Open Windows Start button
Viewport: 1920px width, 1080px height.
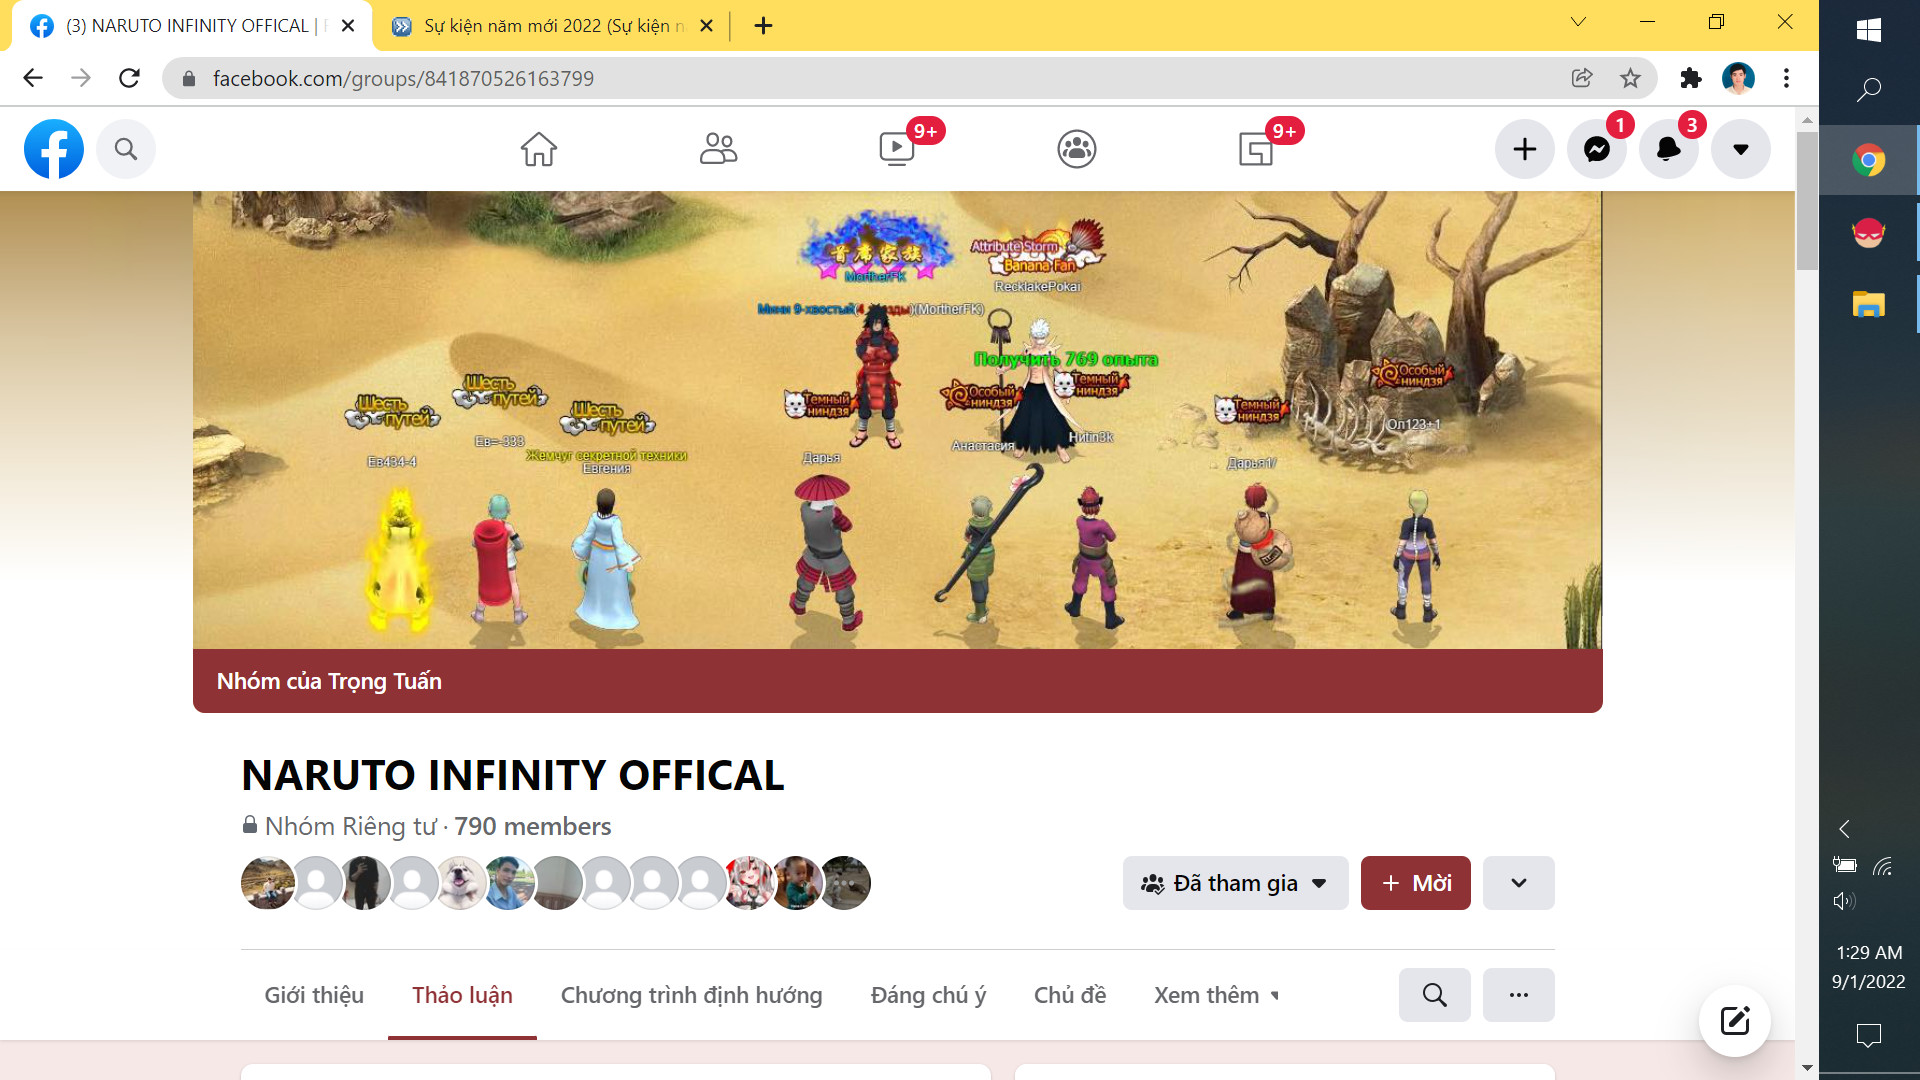point(1868,30)
